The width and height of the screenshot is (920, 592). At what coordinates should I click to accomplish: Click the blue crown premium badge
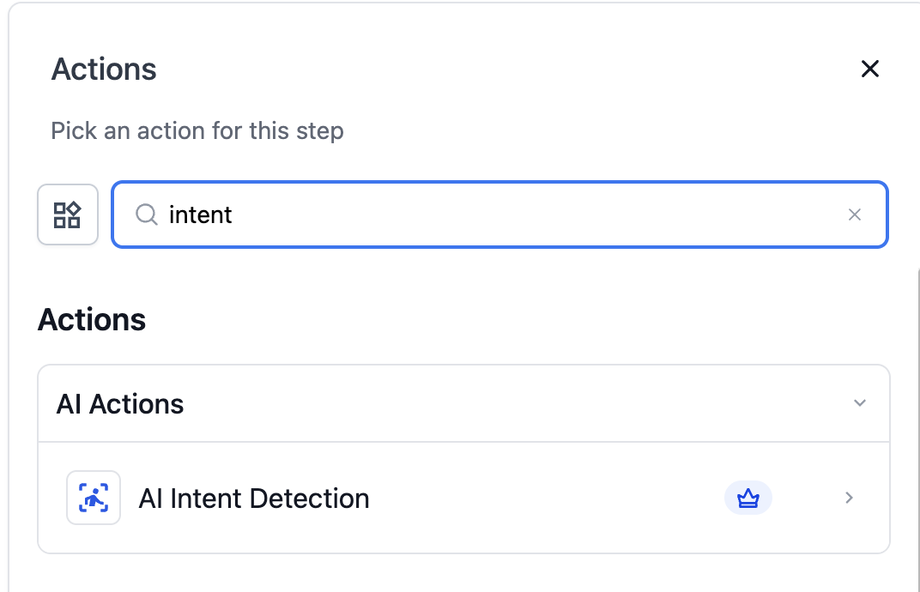(x=748, y=498)
